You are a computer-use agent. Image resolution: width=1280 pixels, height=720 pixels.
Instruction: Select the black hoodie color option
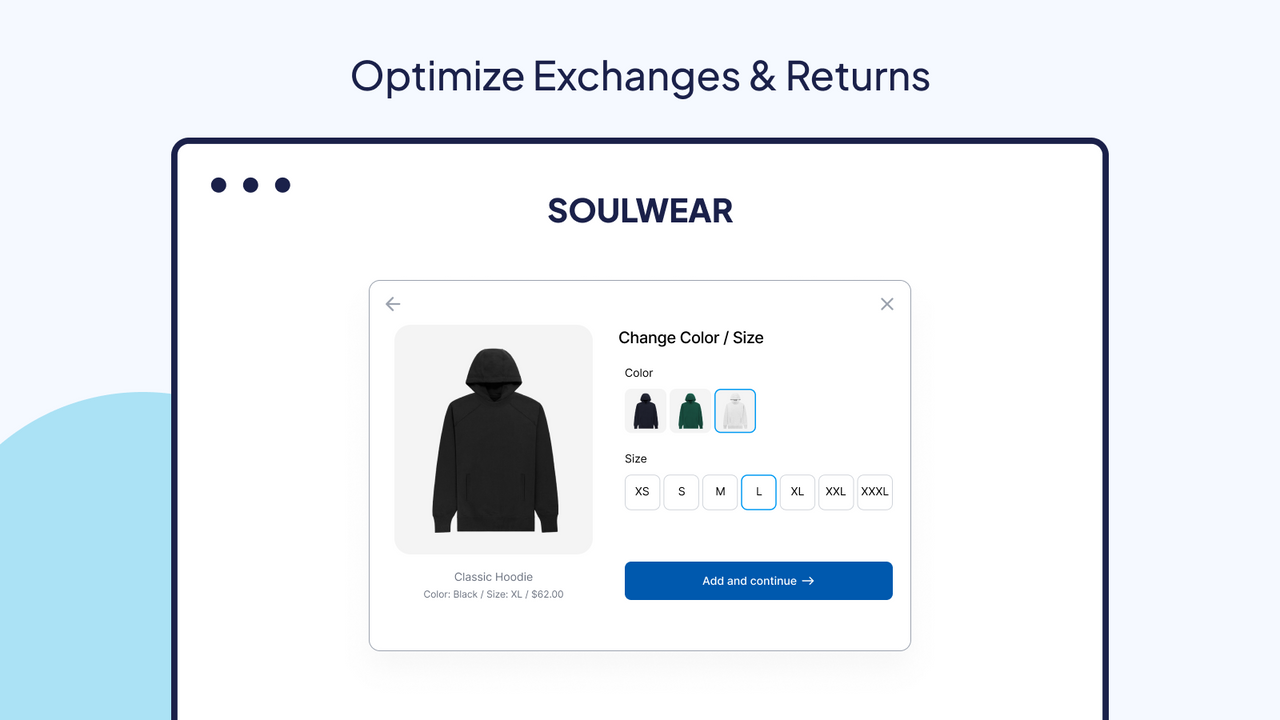pos(645,410)
